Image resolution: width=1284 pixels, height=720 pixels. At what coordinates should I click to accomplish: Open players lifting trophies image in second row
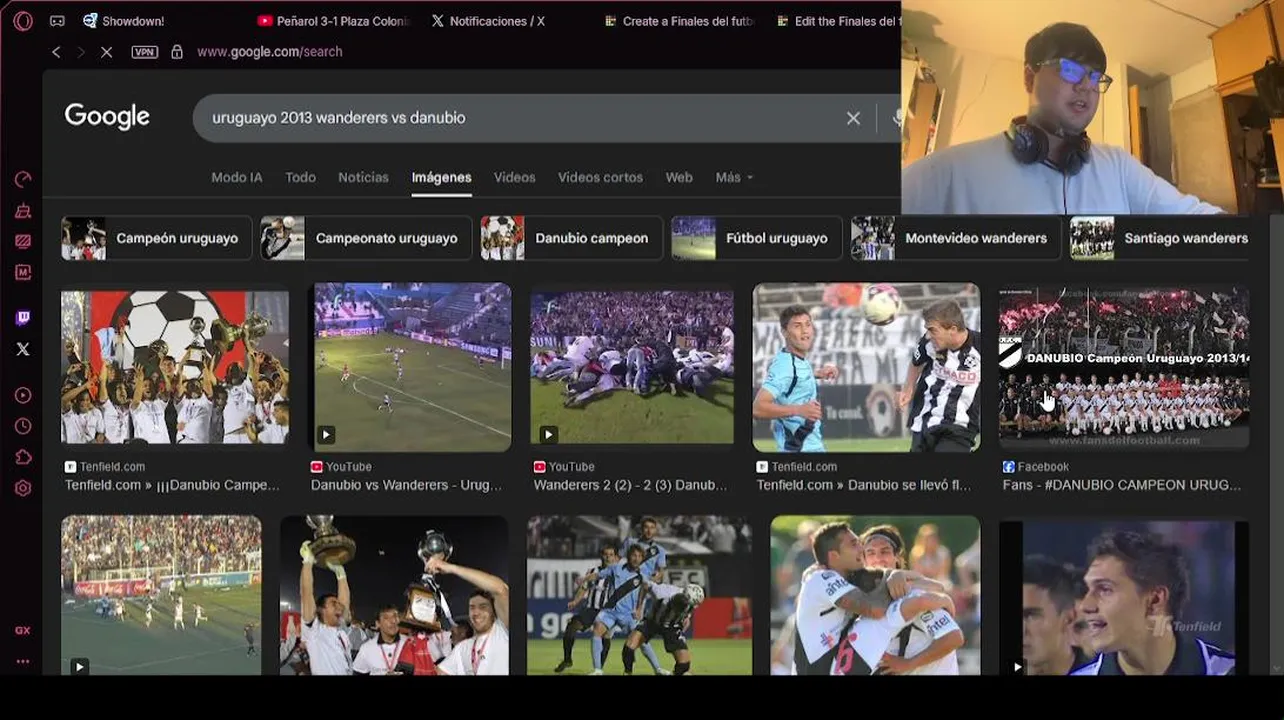(x=394, y=596)
